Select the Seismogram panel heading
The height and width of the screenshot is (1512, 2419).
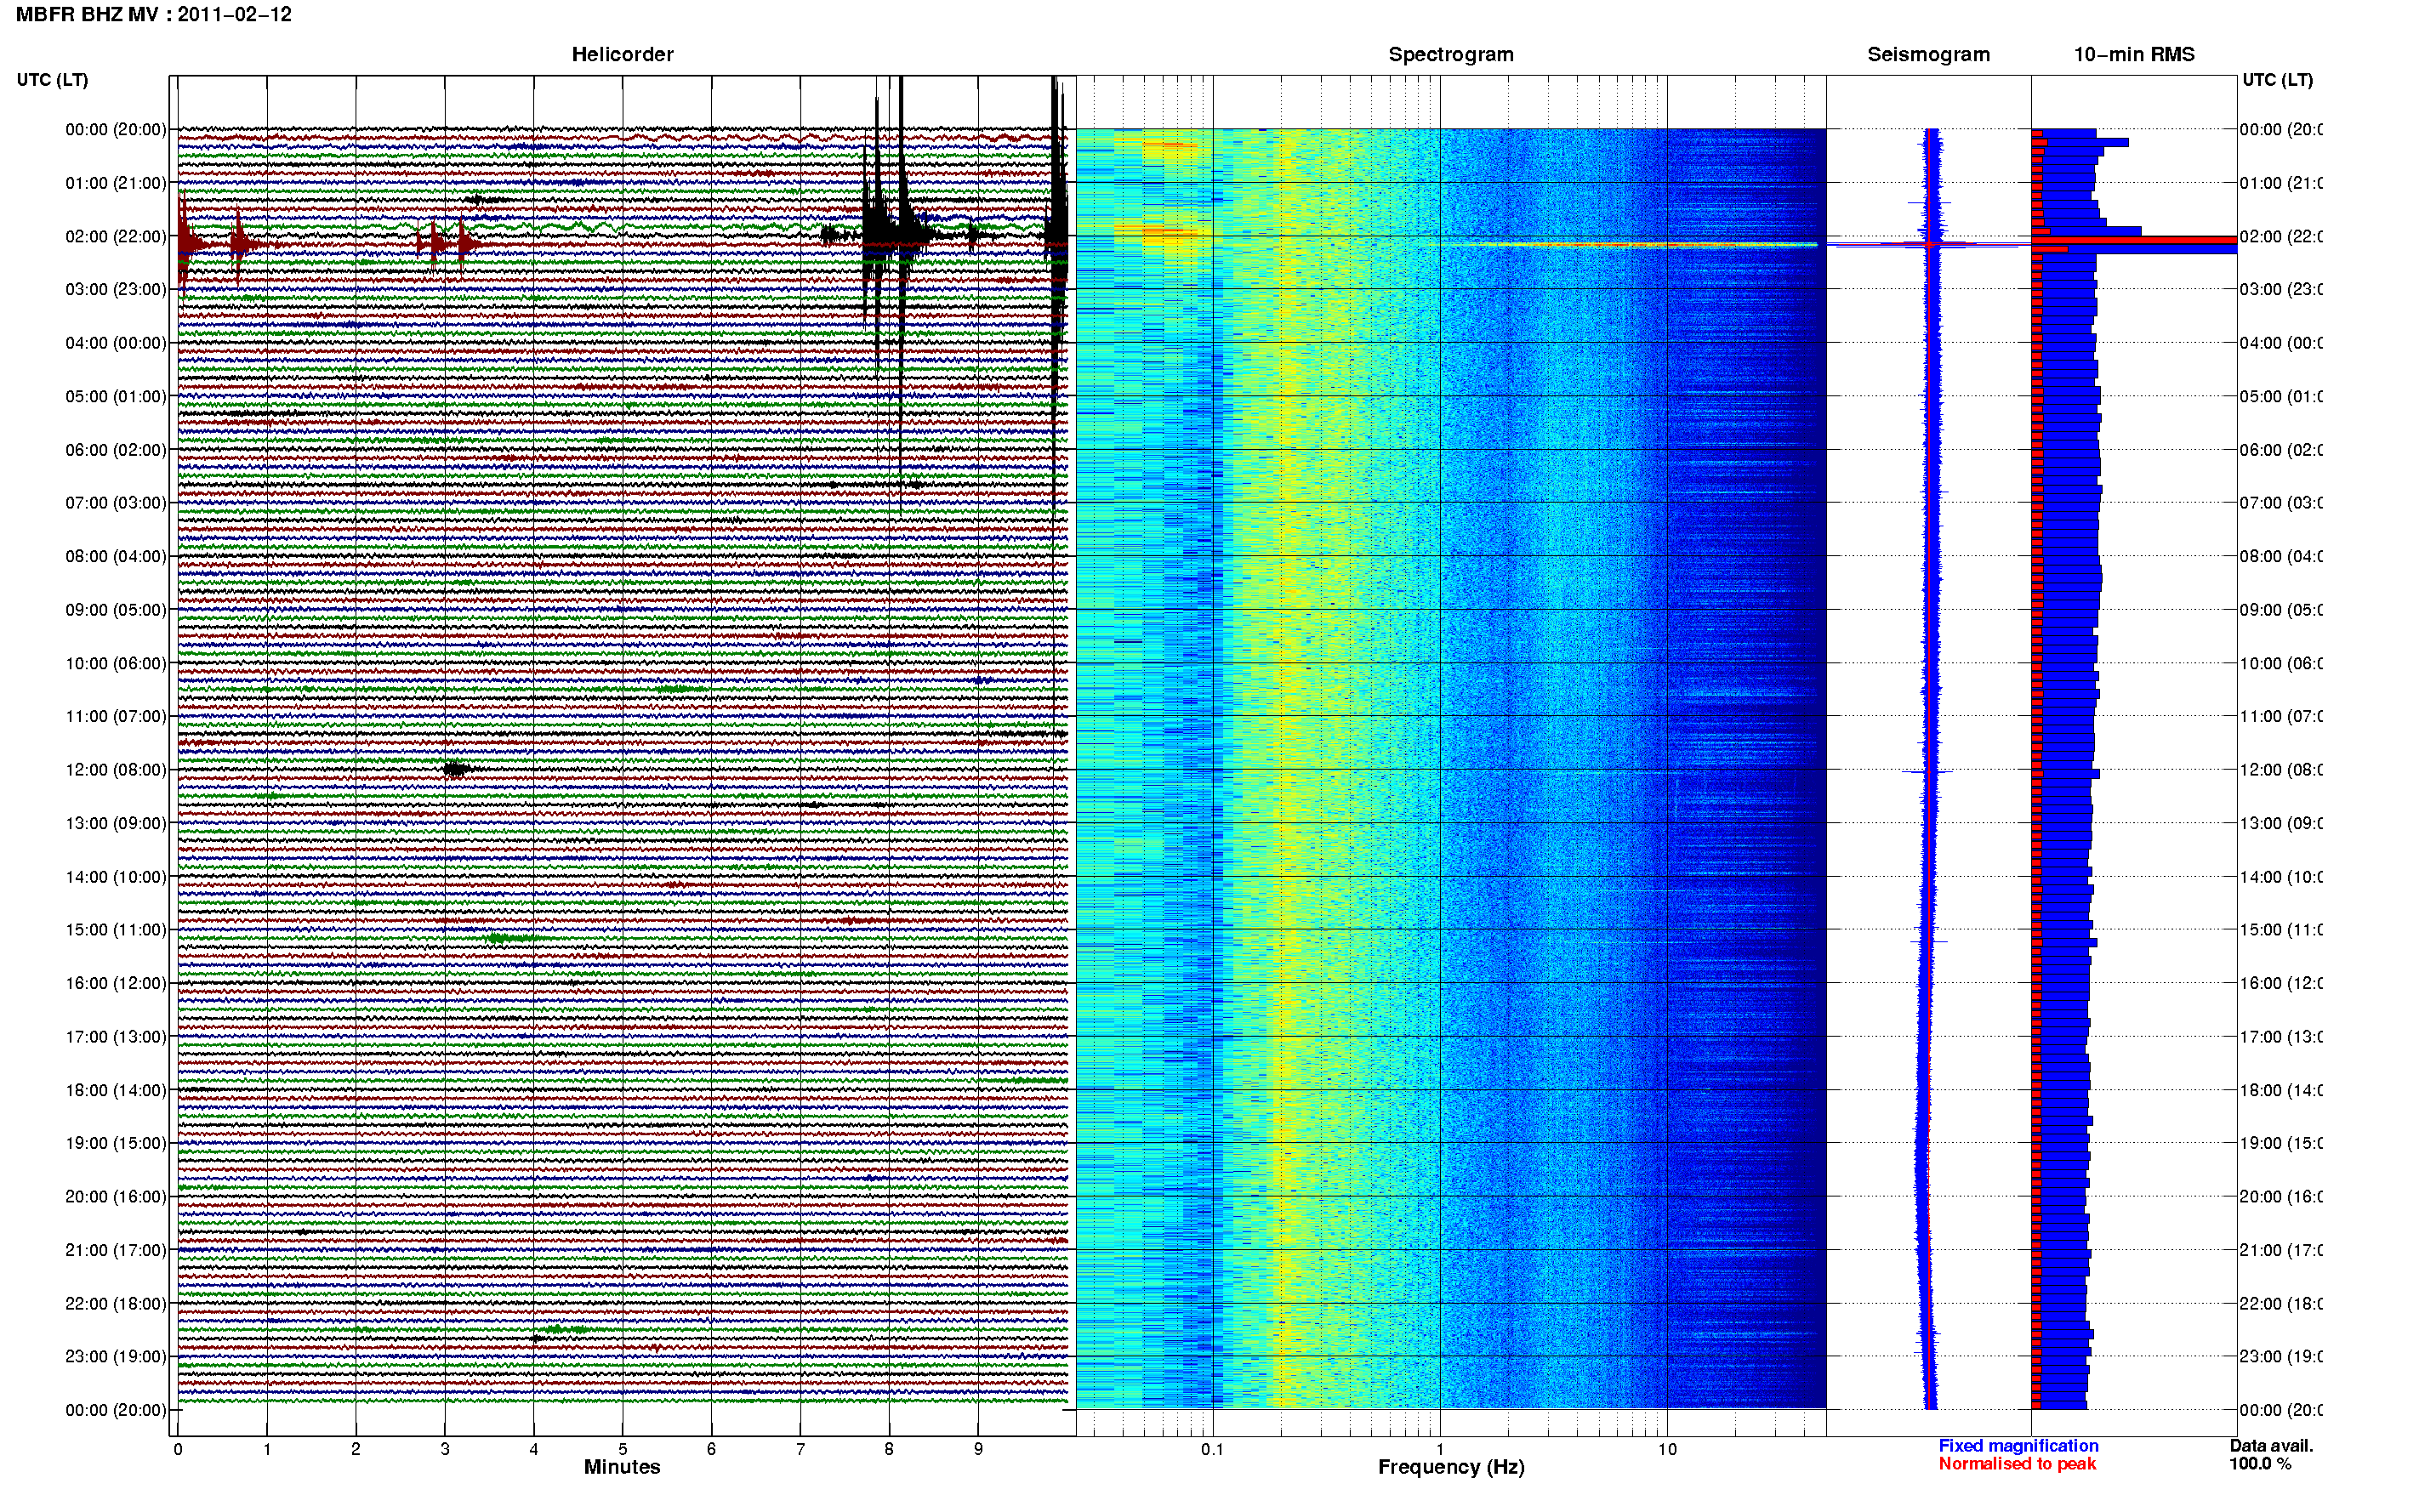[1928, 55]
